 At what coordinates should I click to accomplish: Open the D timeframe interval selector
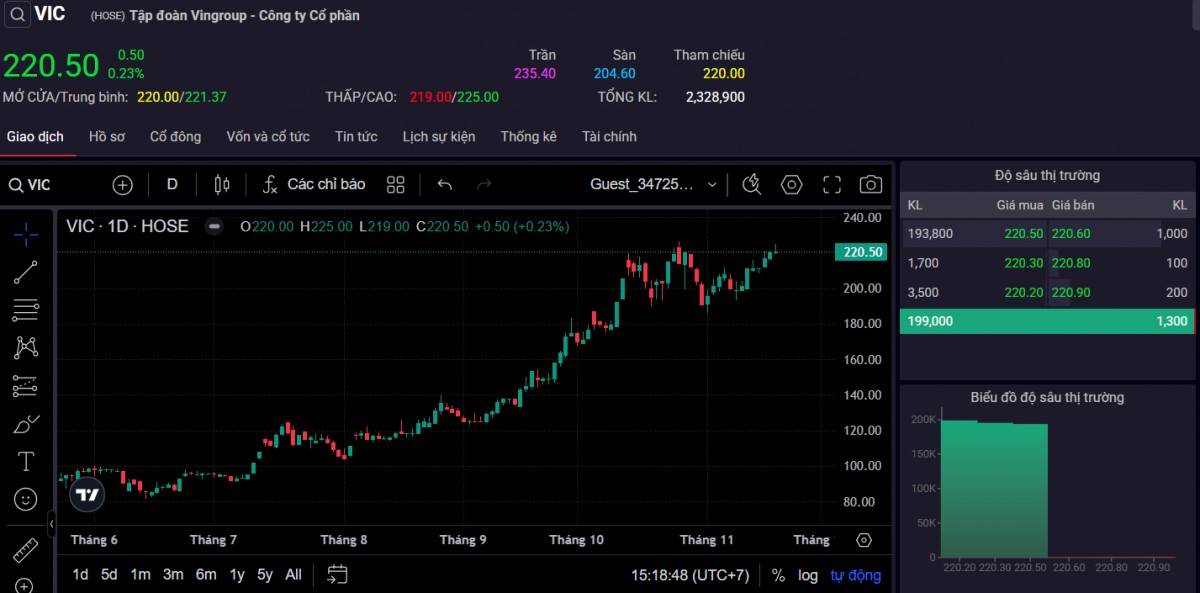172,185
